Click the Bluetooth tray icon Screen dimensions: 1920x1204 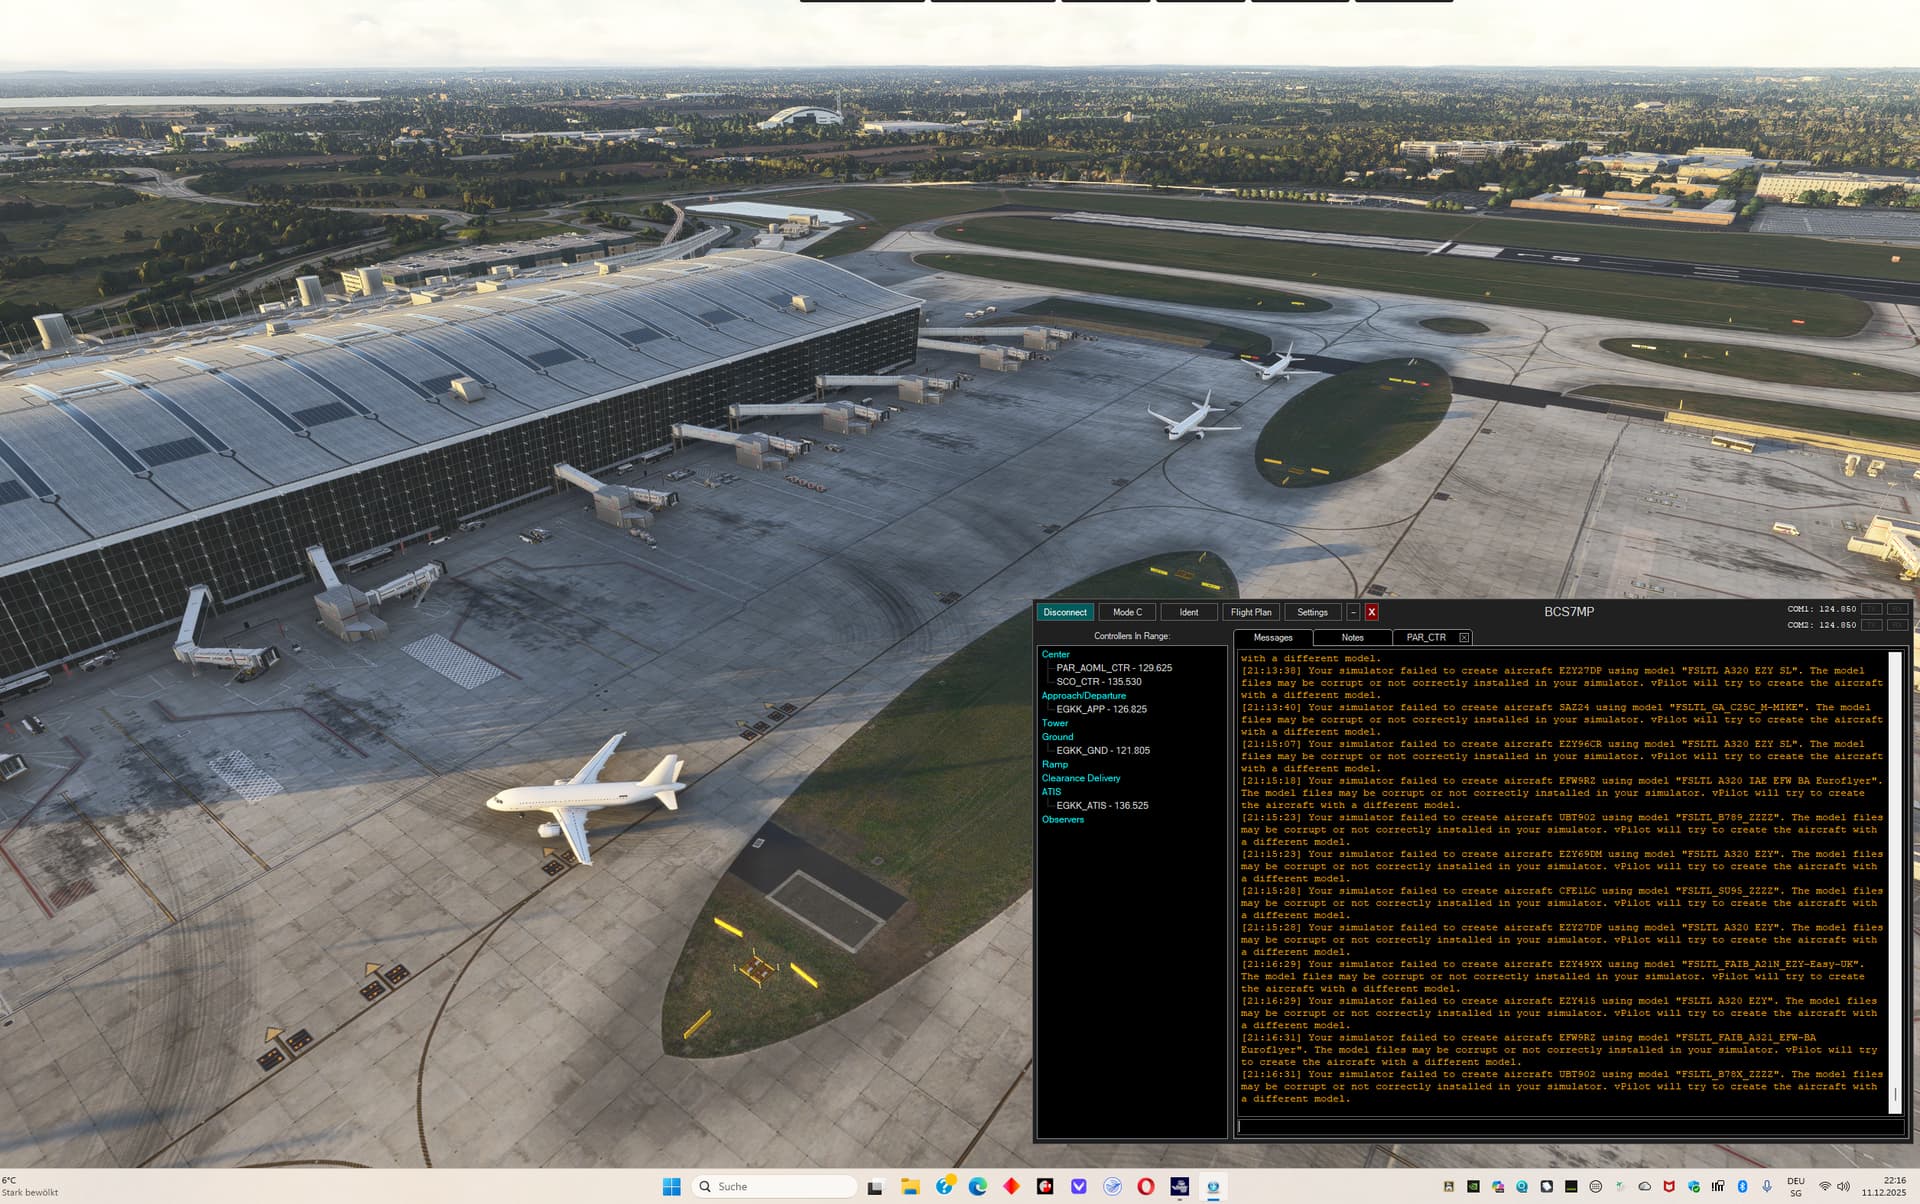[x=1742, y=1186]
